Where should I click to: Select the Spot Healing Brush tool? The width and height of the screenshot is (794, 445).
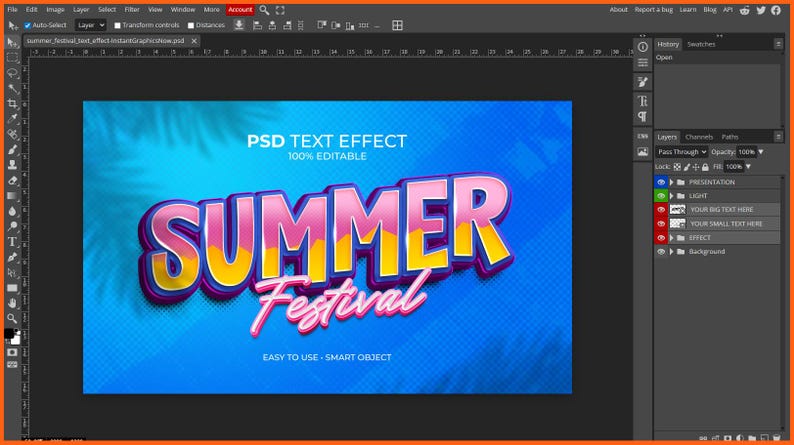12,134
